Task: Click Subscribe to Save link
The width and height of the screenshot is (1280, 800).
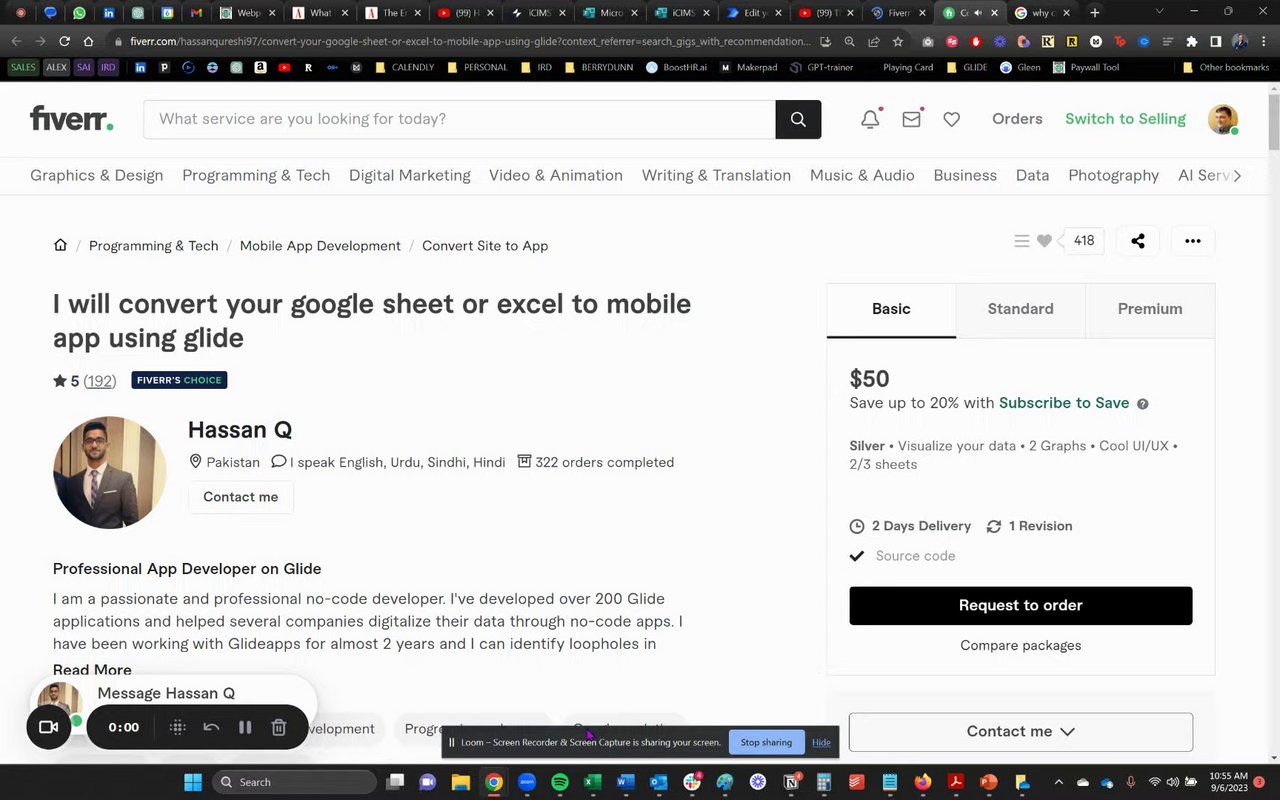Action: [1064, 403]
